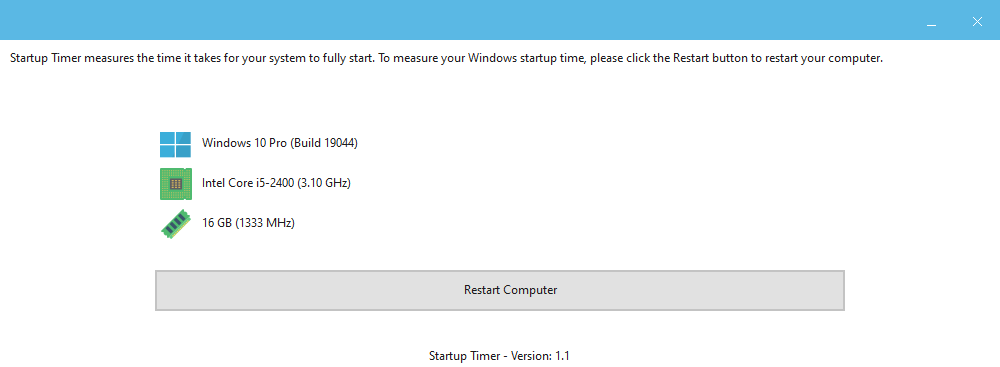Screen dimensions: 1000x367
Task: Select the "Intel Core i5-2400" processor name
Action: pos(248,183)
